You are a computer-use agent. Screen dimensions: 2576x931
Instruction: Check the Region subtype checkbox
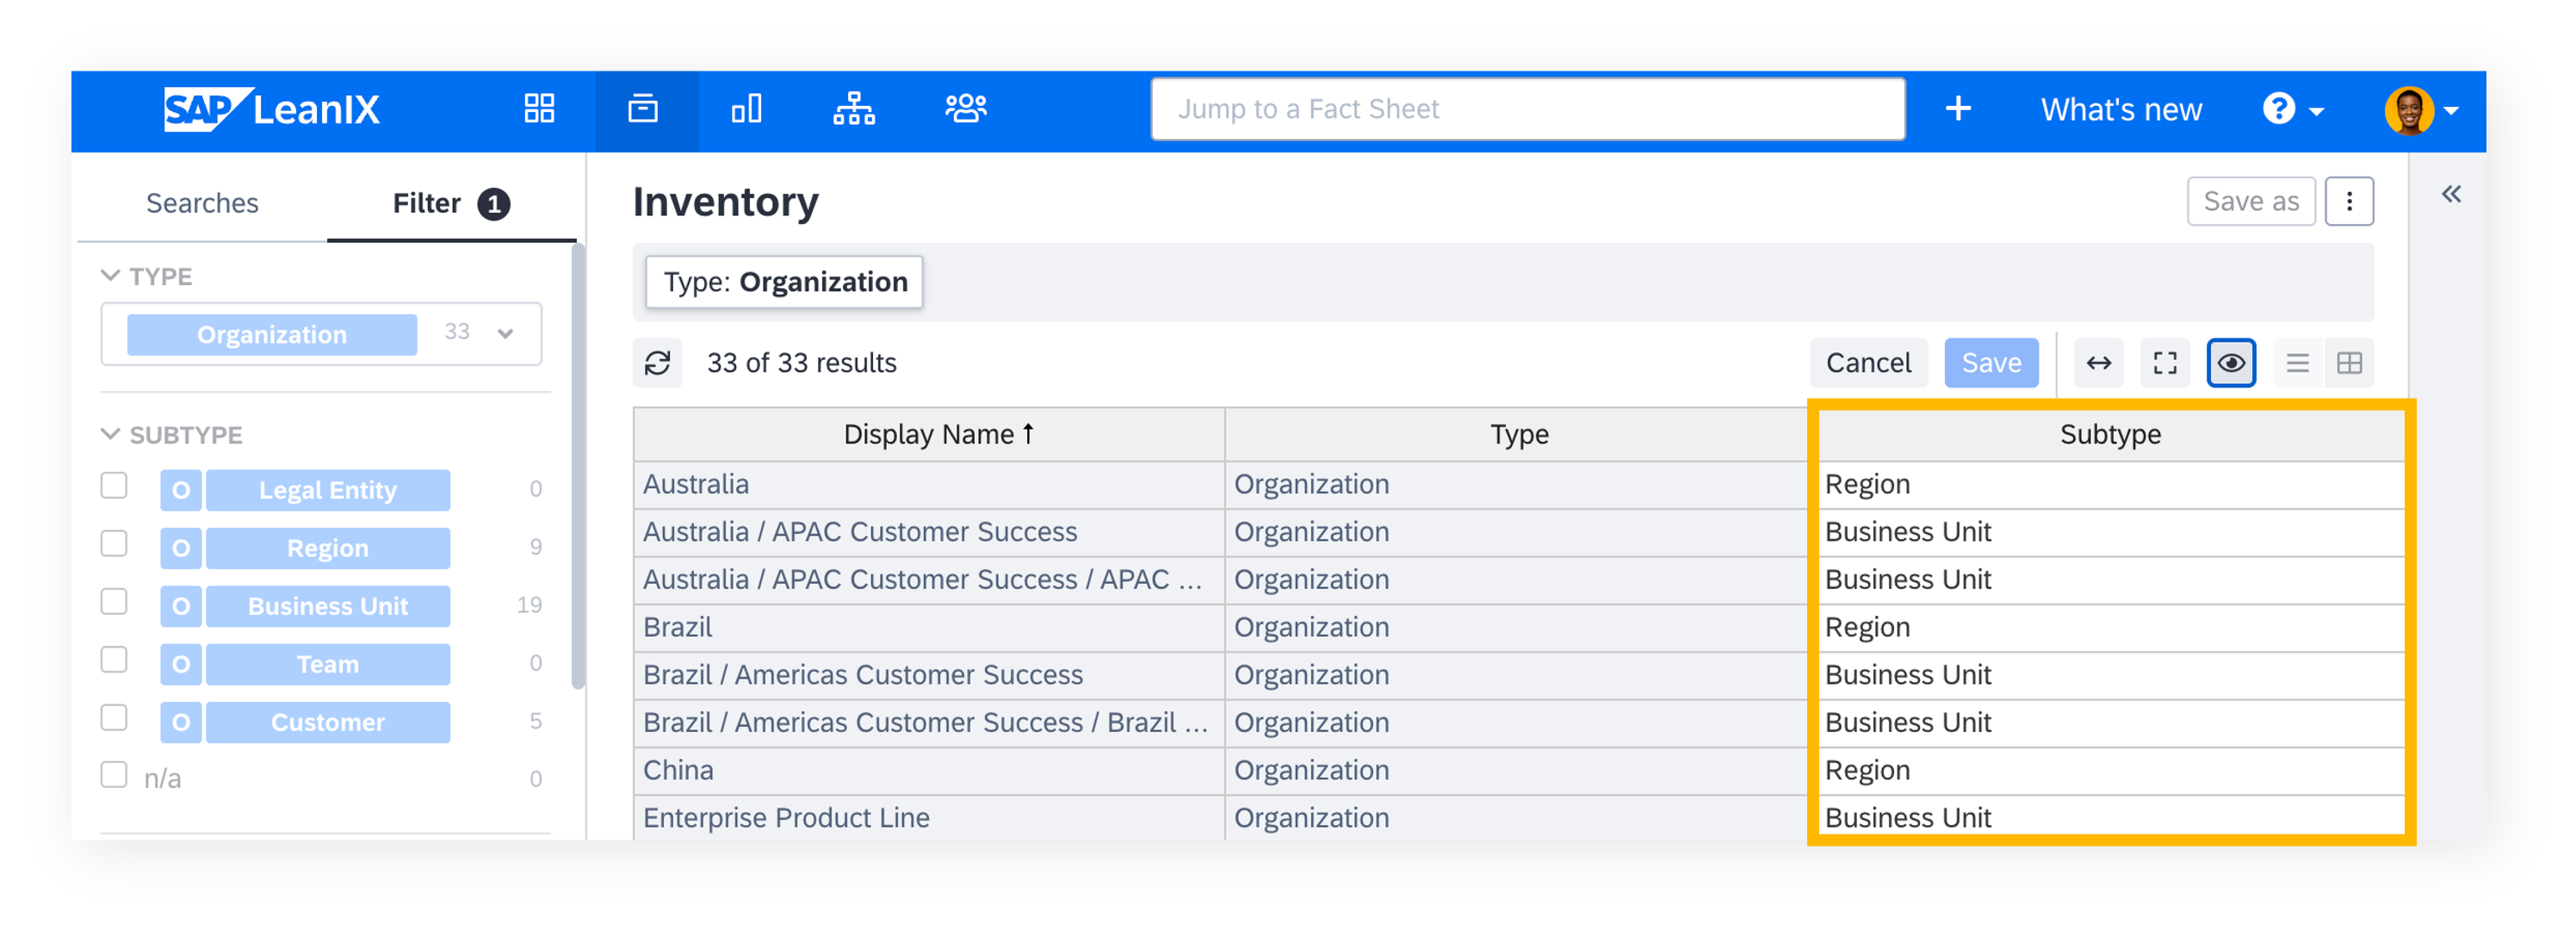(x=114, y=544)
